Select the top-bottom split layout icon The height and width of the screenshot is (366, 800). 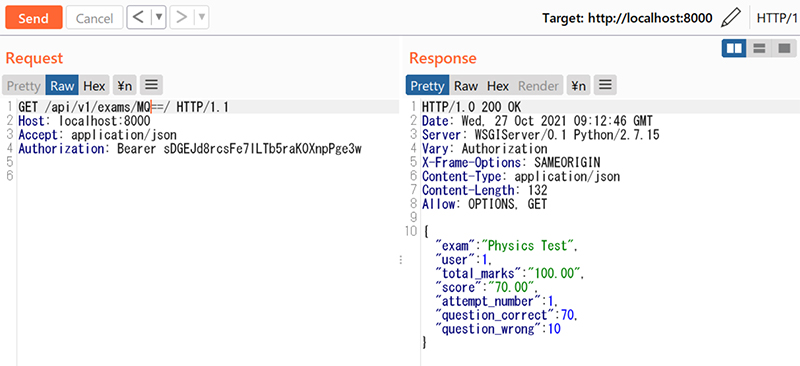click(x=759, y=48)
